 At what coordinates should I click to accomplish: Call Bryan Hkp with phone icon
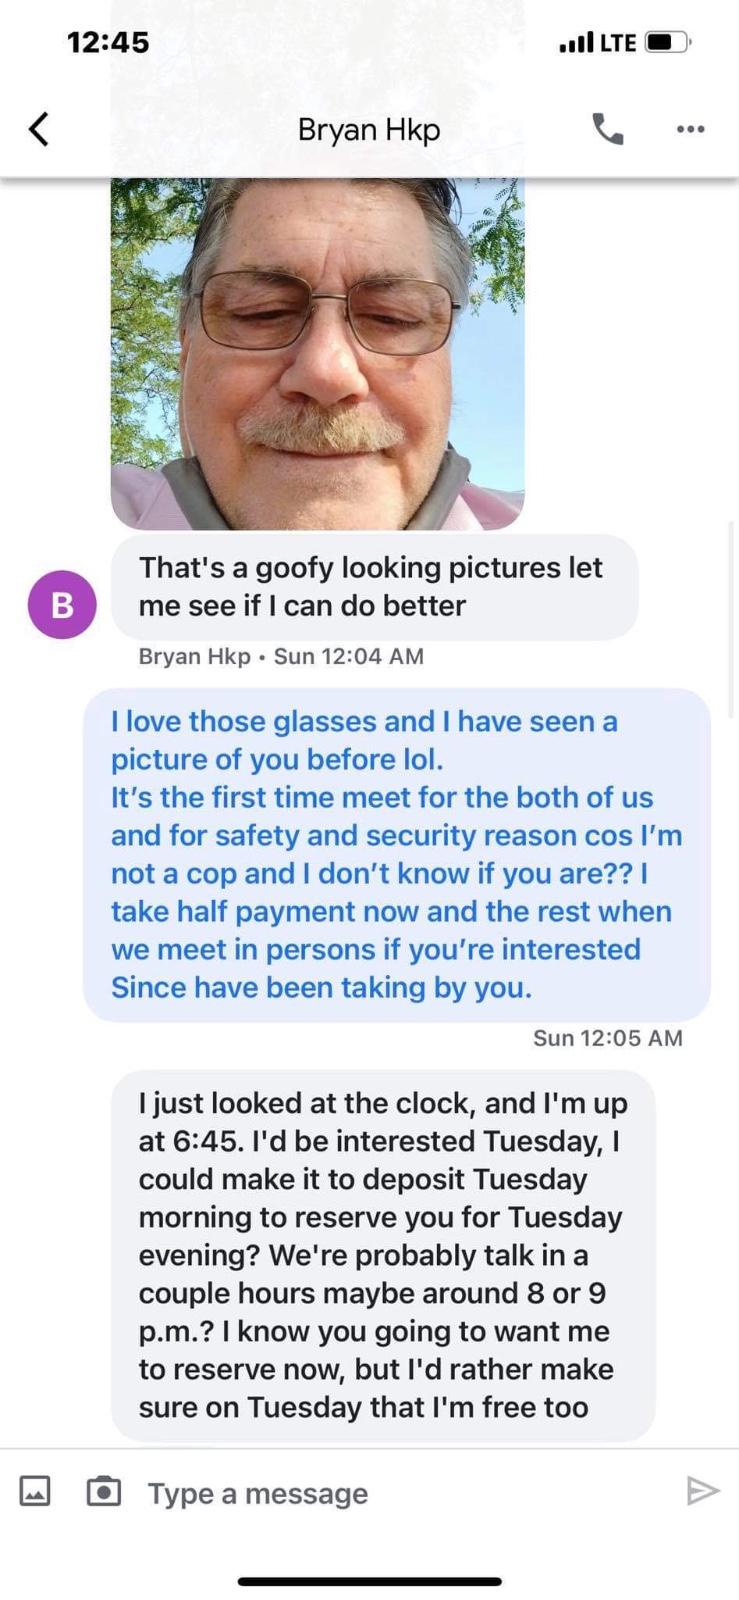[x=608, y=129]
